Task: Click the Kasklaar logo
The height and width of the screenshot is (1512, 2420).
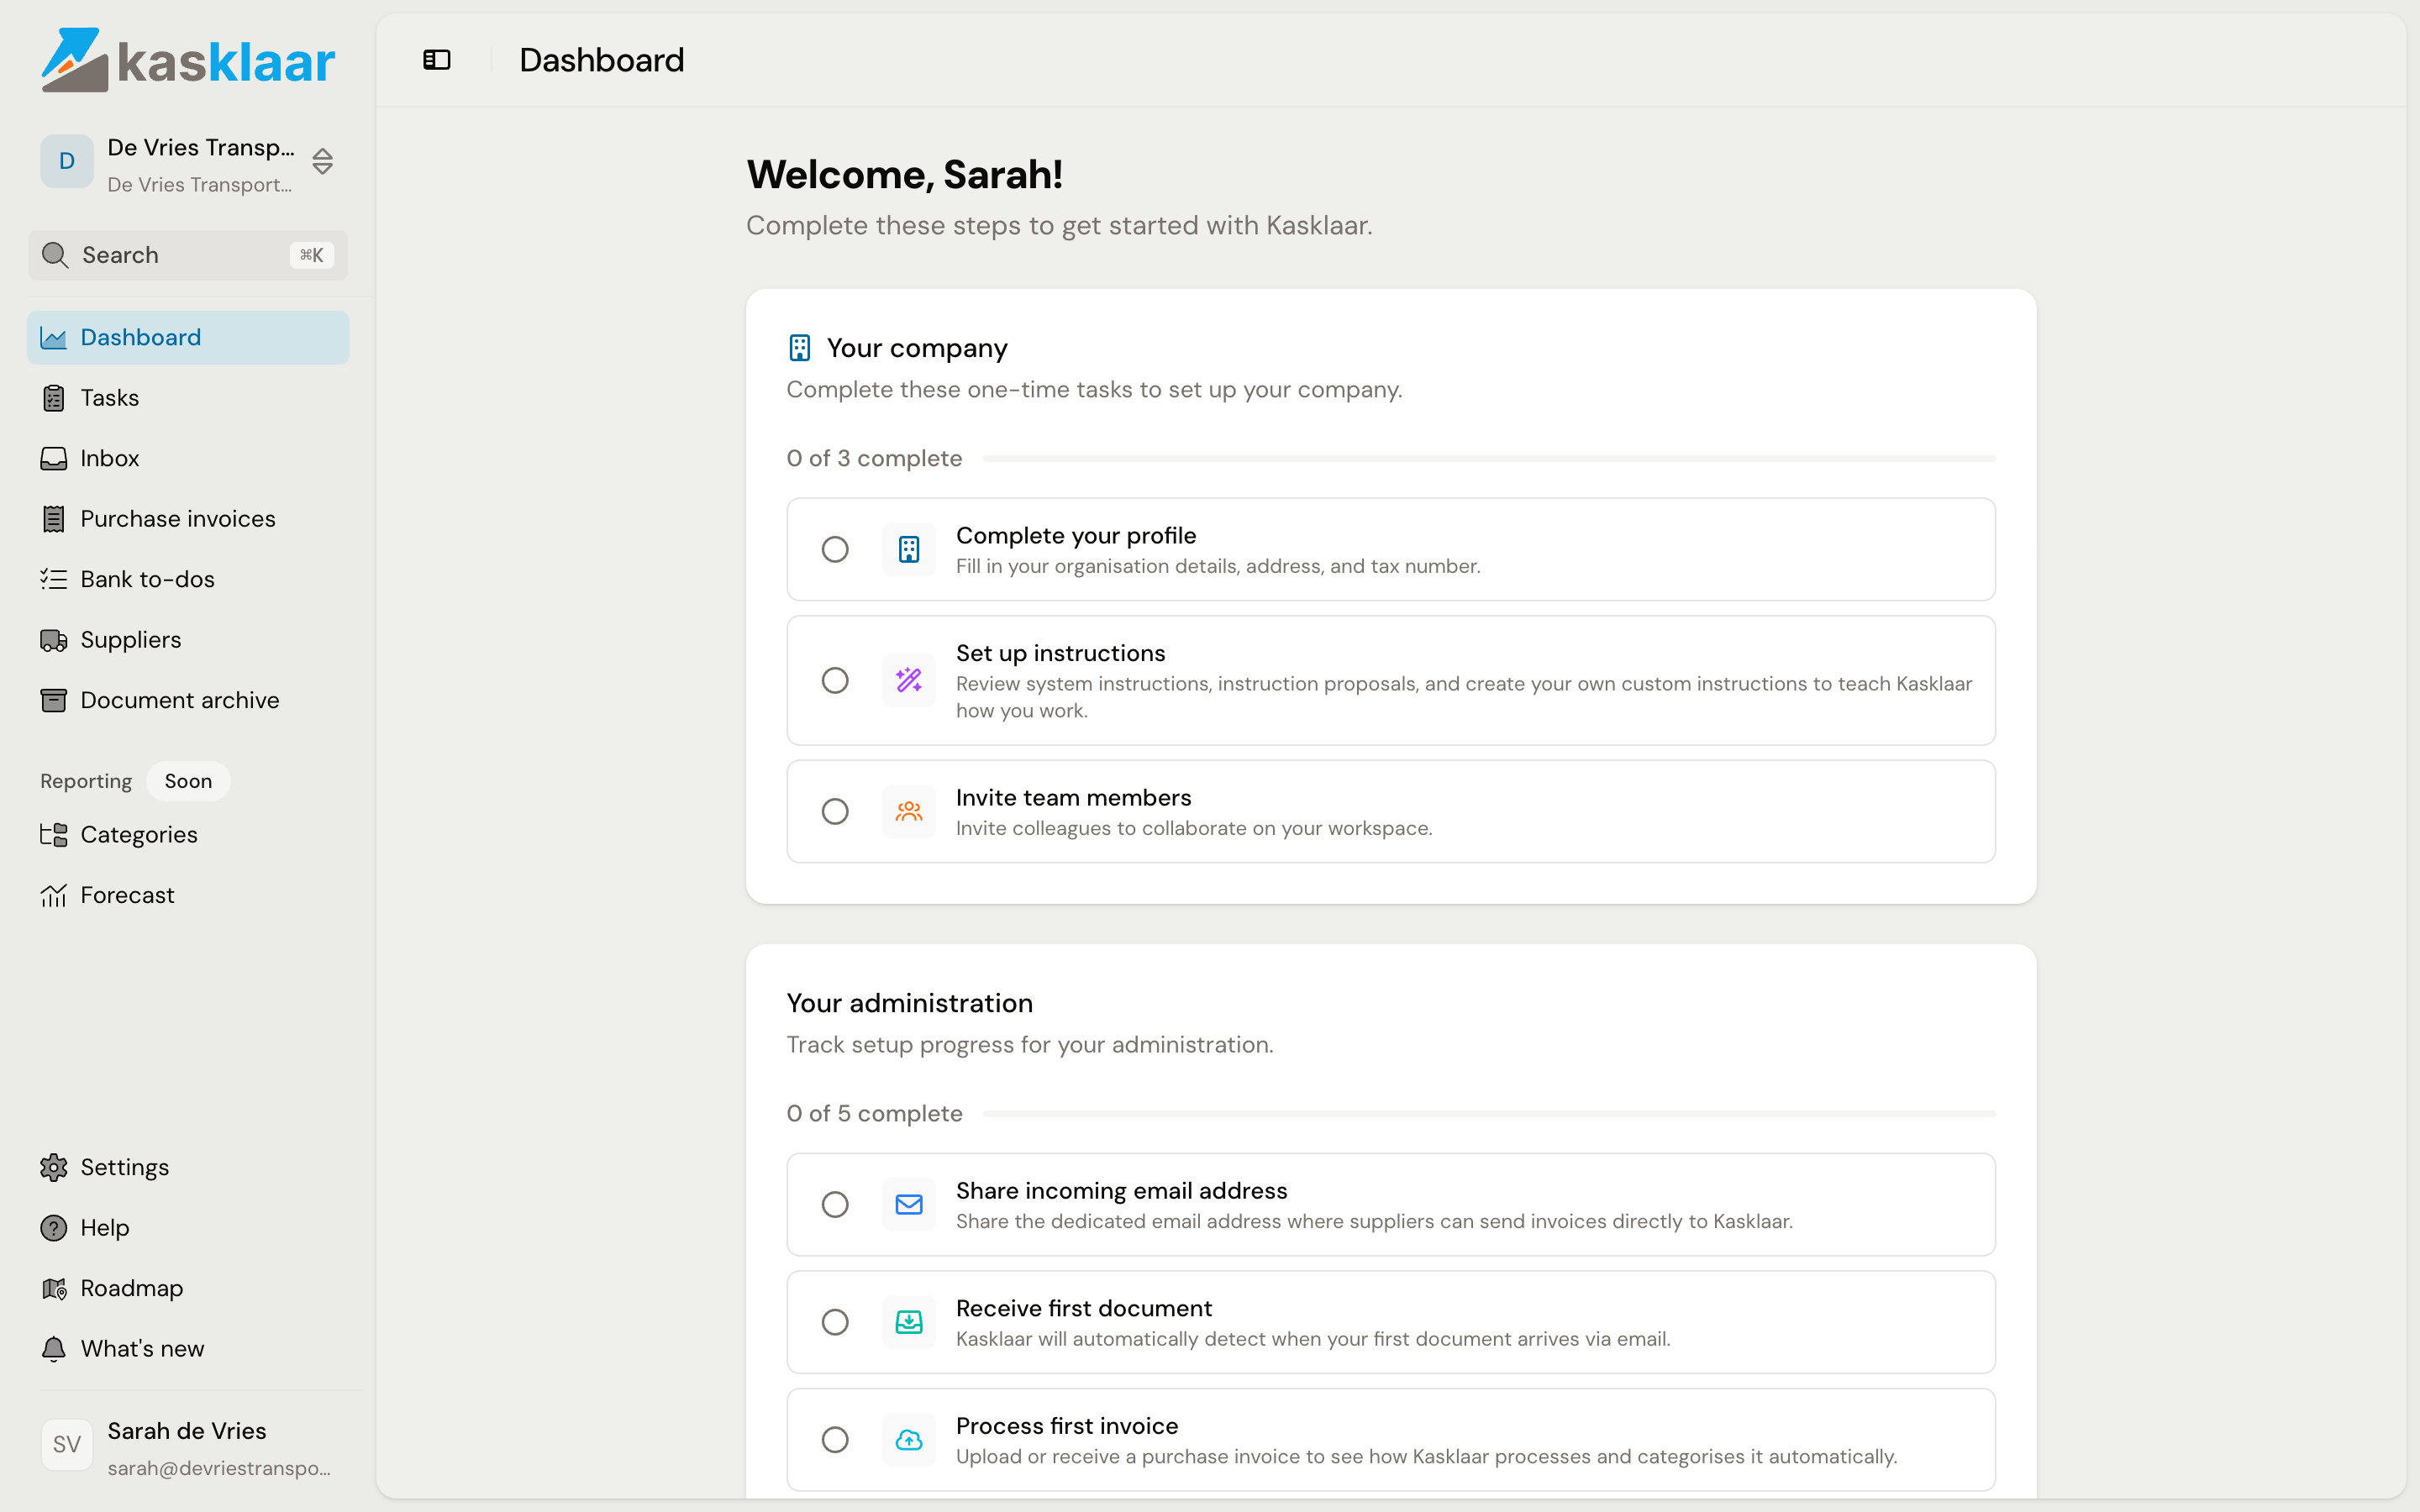Action: [x=188, y=60]
